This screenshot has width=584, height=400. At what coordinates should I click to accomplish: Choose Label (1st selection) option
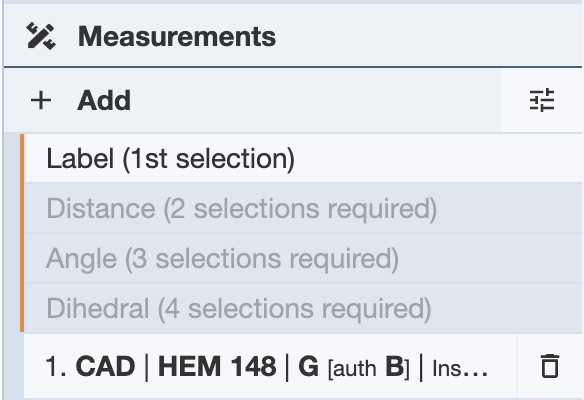[x=304, y=158]
